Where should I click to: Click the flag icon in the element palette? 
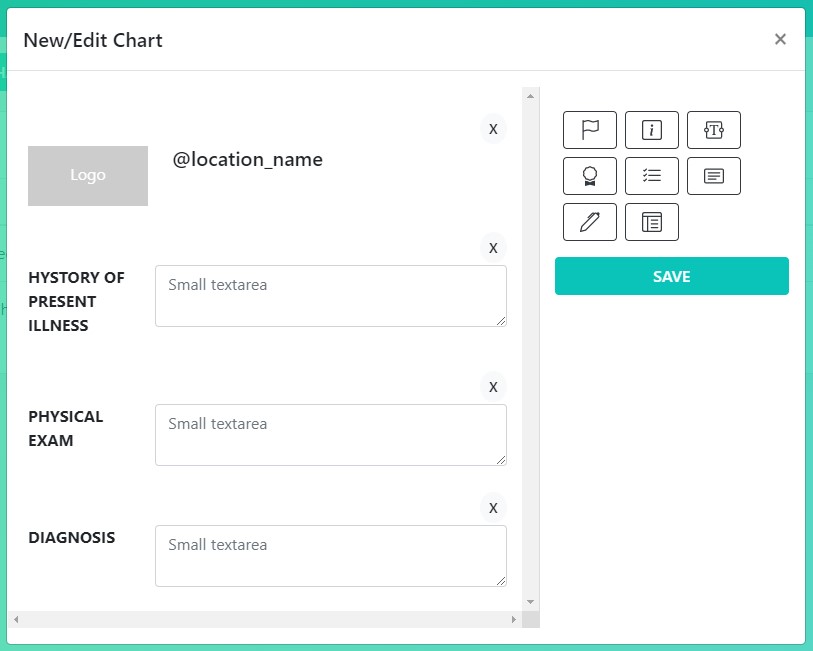coord(590,130)
